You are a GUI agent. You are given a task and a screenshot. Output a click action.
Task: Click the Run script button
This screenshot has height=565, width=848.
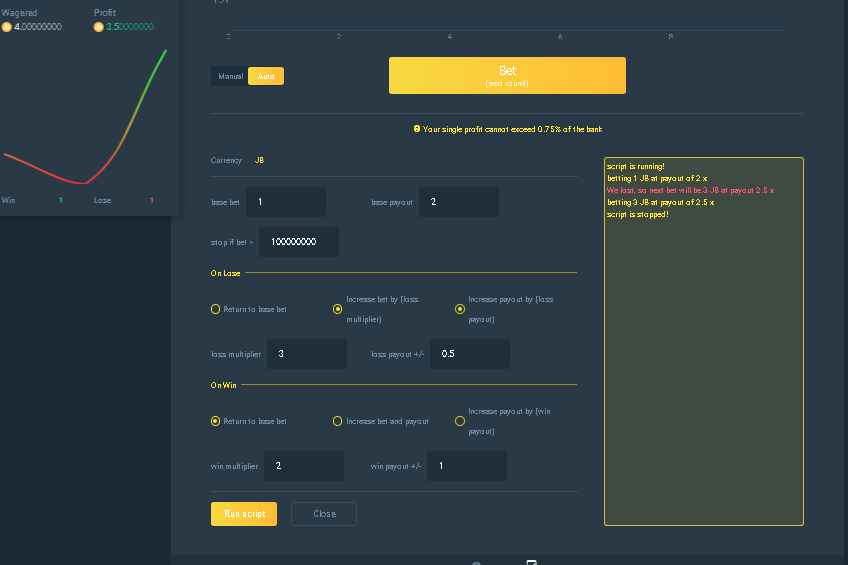(244, 514)
